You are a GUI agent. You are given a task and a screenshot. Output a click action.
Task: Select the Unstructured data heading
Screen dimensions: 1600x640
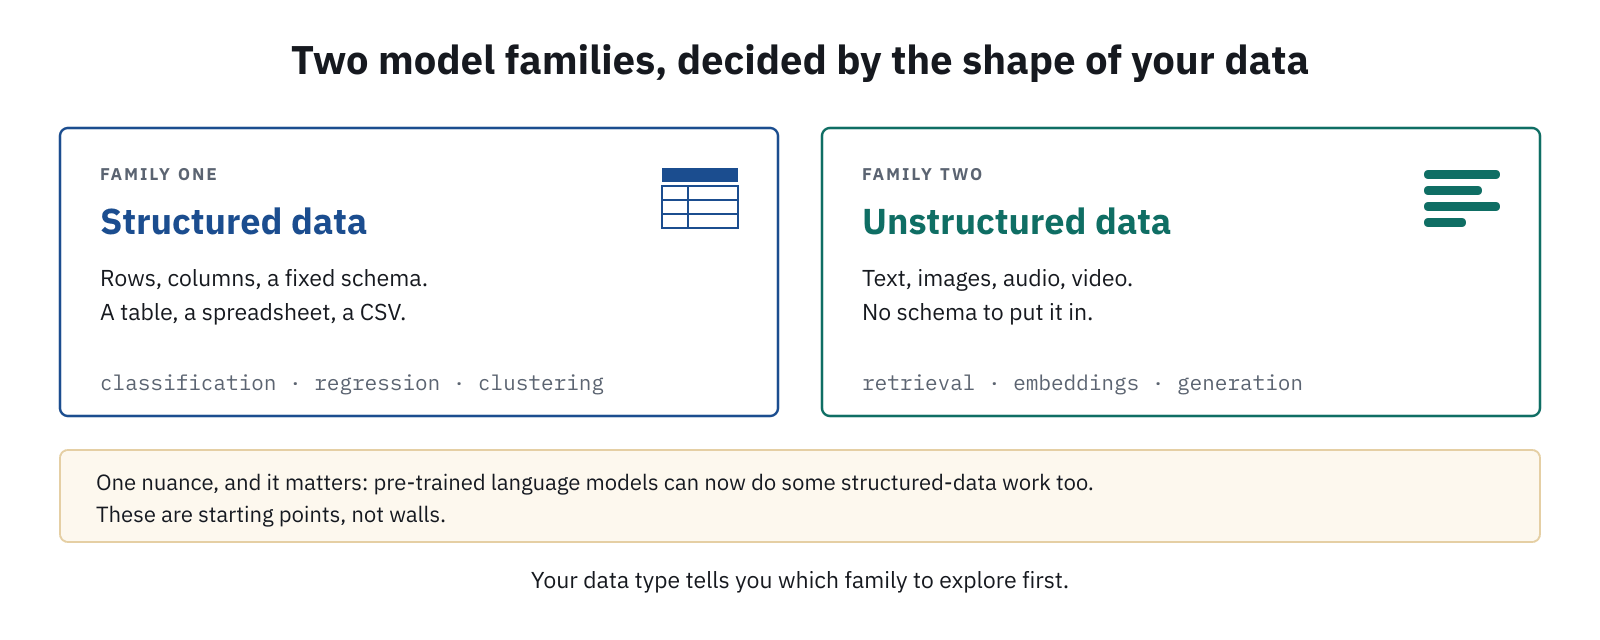[x=1016, y=222]
